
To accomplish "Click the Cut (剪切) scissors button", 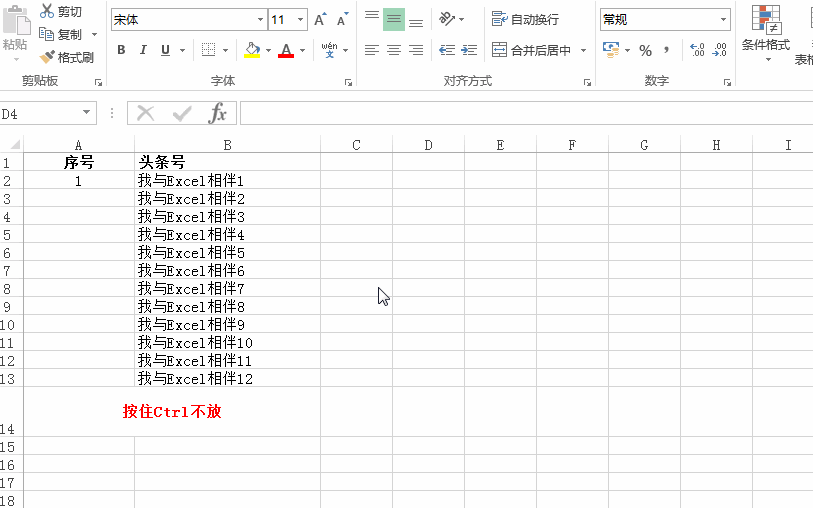I will 61,11.
